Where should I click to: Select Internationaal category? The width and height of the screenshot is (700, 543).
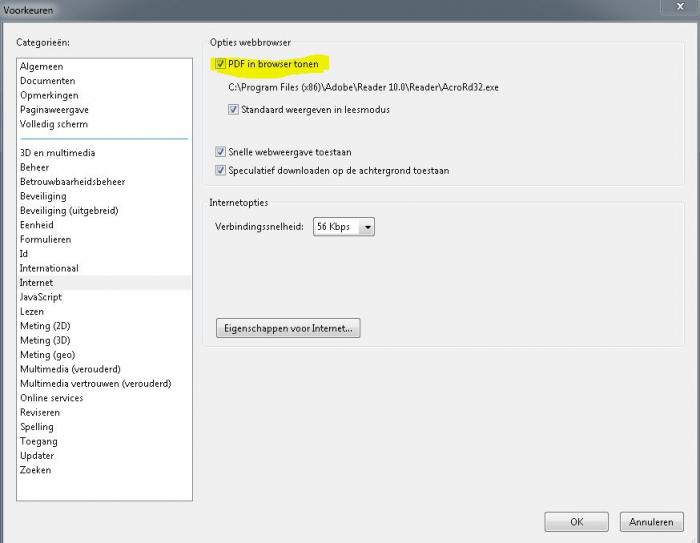[x=49, y=268]
